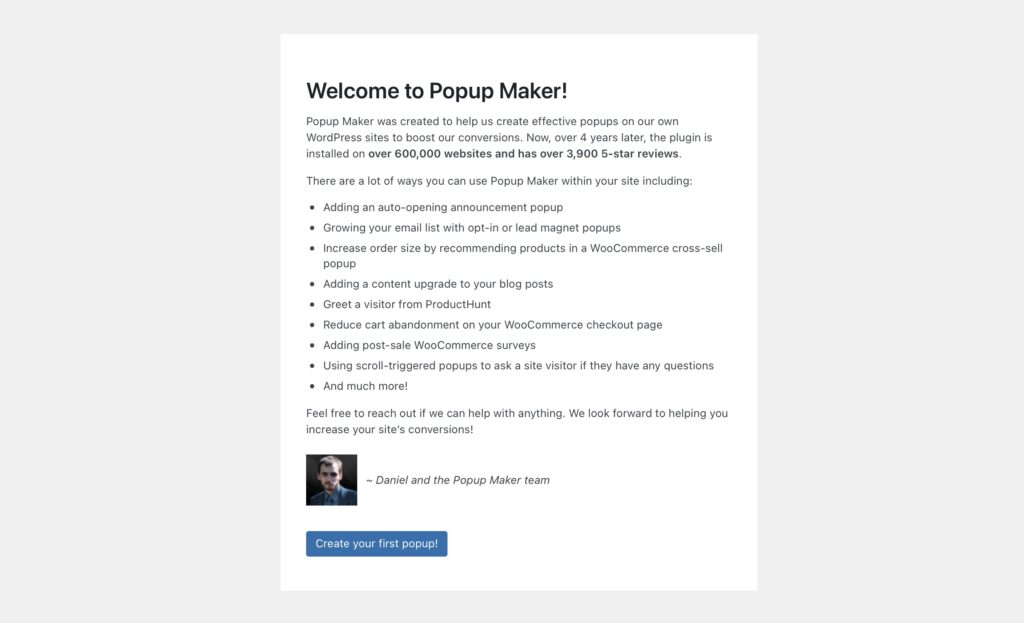Click the "increase your site's conversions!" text
Image resolution: width=1024 pixels, height=623 pixels.
(x=389, y=430)
